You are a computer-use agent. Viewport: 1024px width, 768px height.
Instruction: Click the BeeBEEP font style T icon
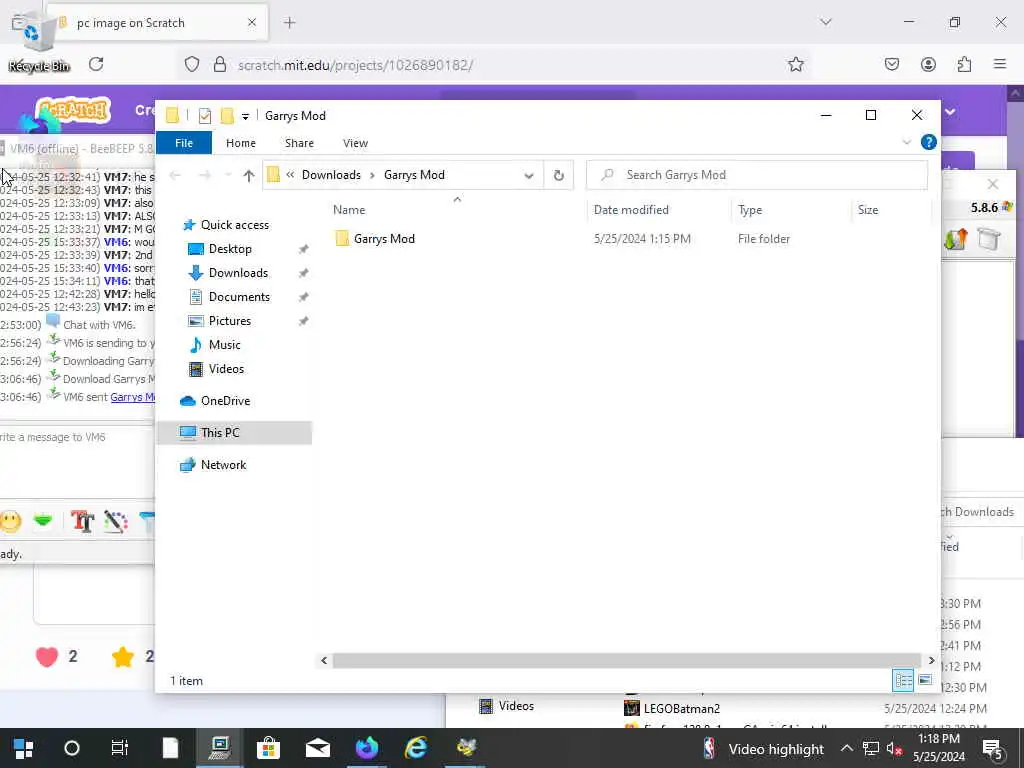click(82, 521)
